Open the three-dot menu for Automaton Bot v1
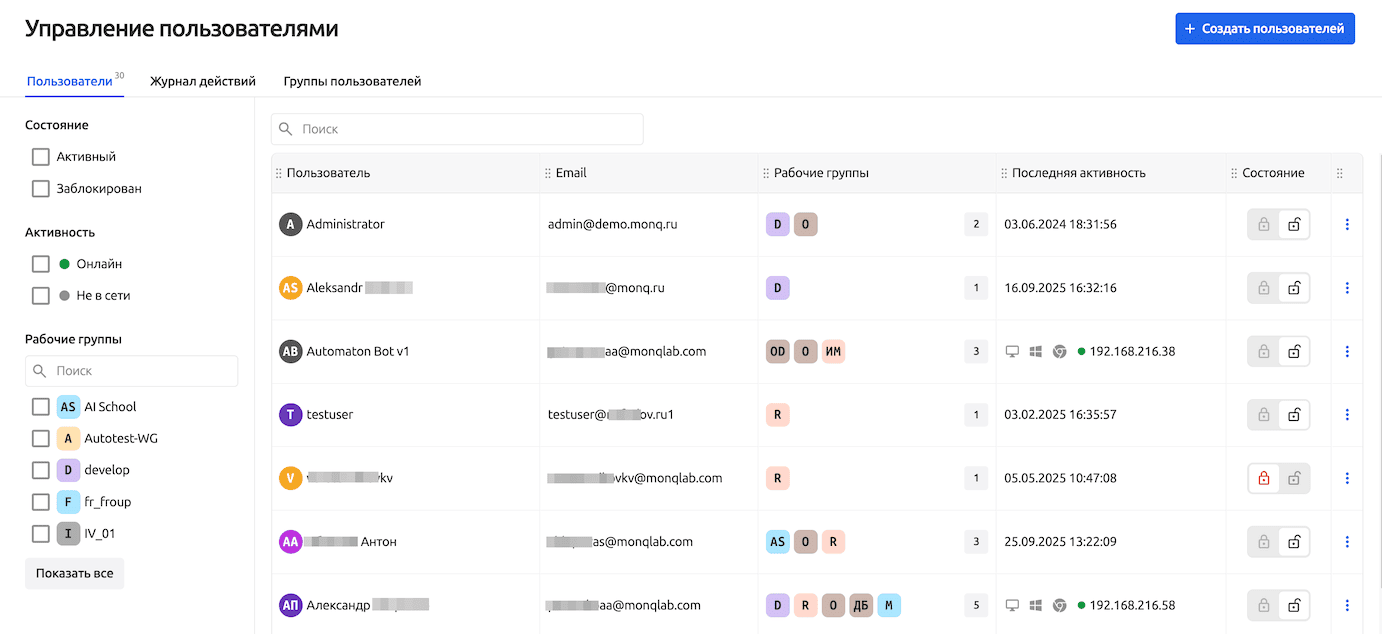Image resolution: width=1382 pixels, height=634 pixels. point(1347,352)
